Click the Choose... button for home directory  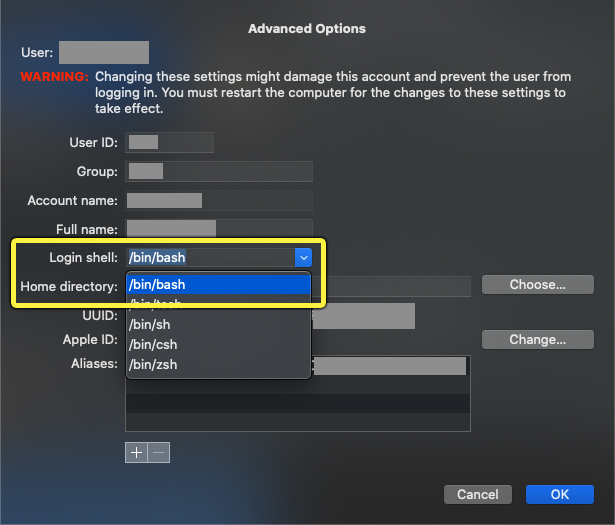(538, 284)
